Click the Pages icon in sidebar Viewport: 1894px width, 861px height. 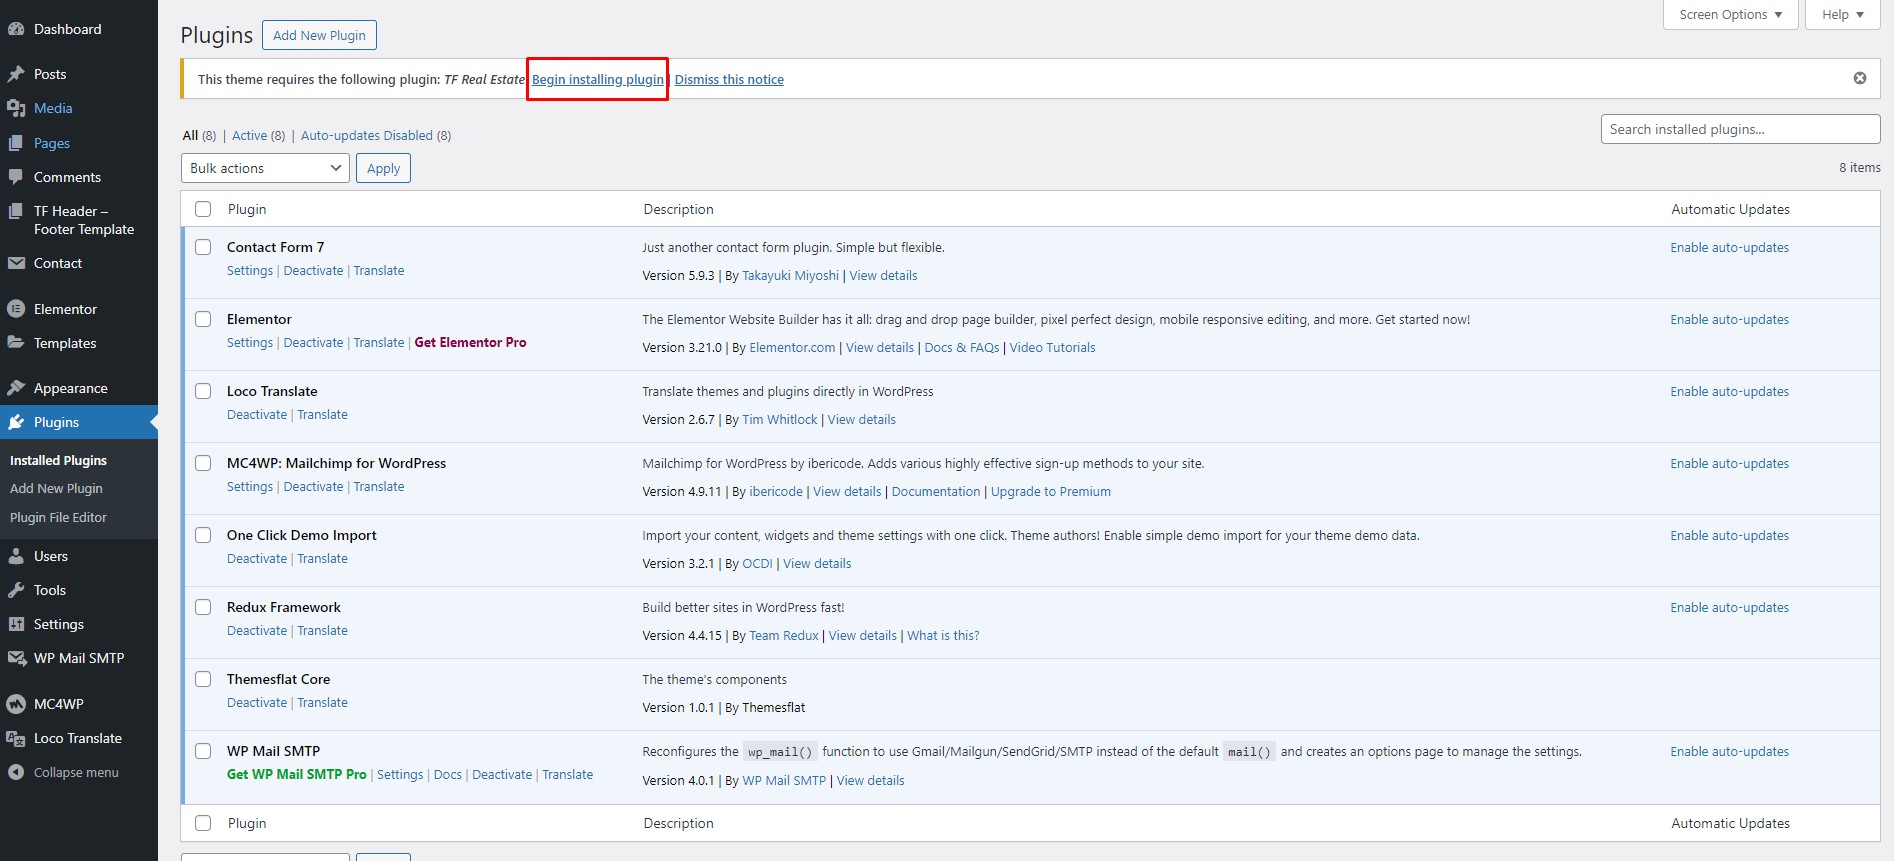[16, 143]
